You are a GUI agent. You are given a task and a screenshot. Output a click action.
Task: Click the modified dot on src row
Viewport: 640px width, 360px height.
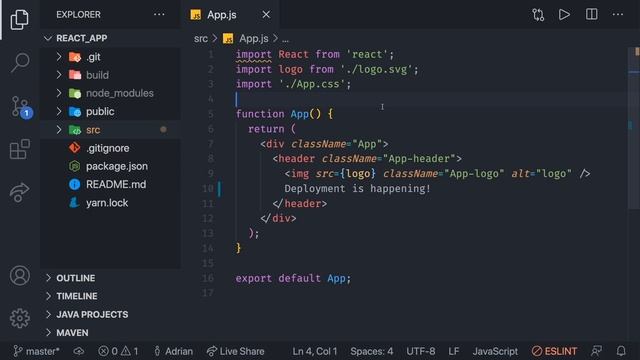(x=163, y=130)
